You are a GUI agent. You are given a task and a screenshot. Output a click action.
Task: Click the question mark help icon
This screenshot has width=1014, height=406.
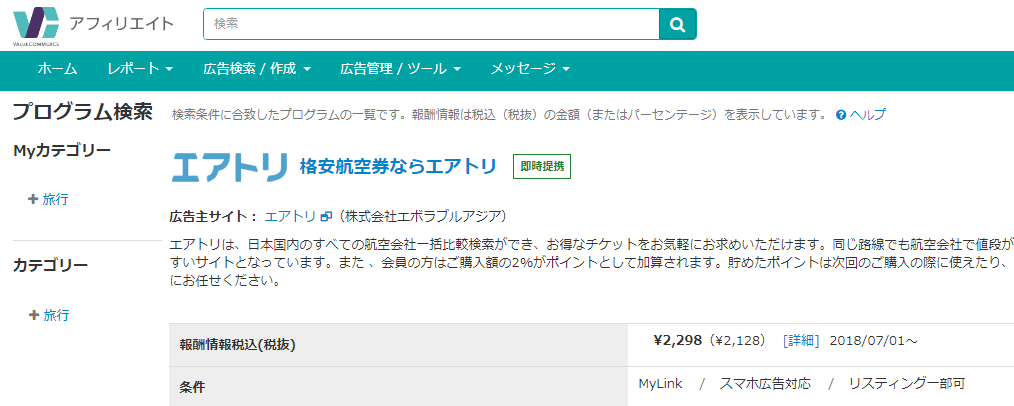coord(841,115)
